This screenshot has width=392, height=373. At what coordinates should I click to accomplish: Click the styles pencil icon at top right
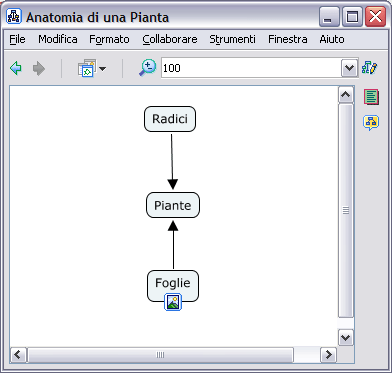pyautogui.click(x=369, y=68)
